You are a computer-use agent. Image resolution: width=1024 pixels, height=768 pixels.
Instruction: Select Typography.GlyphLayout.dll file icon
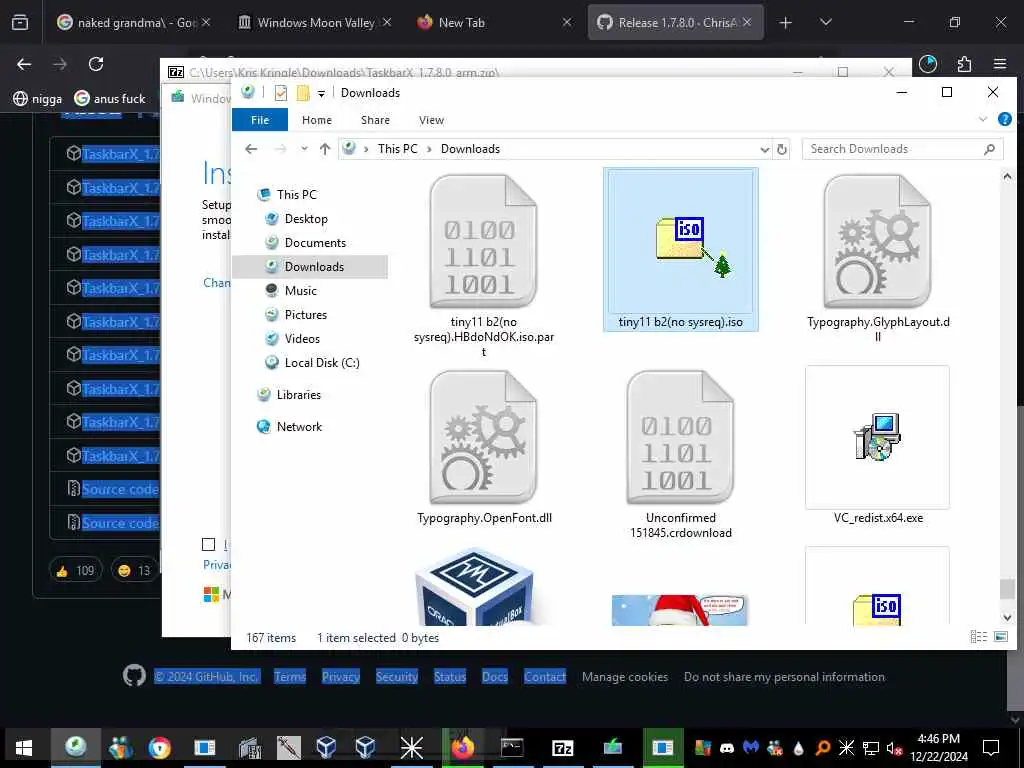877,241
